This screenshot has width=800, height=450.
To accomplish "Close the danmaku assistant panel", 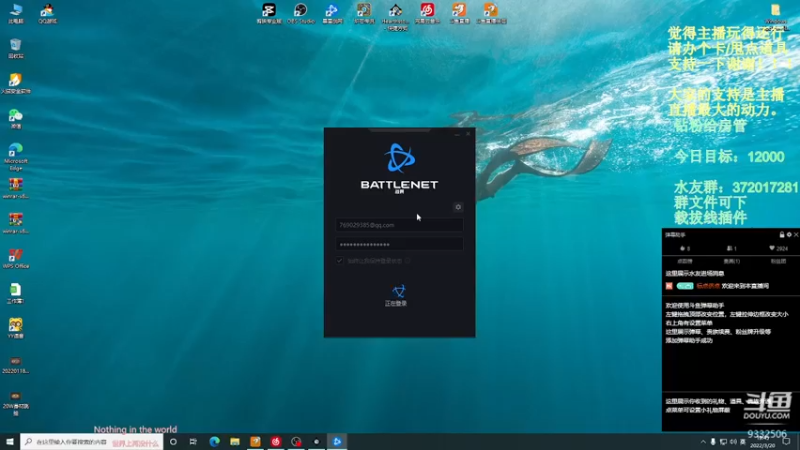I will click(x=796, y=235).
